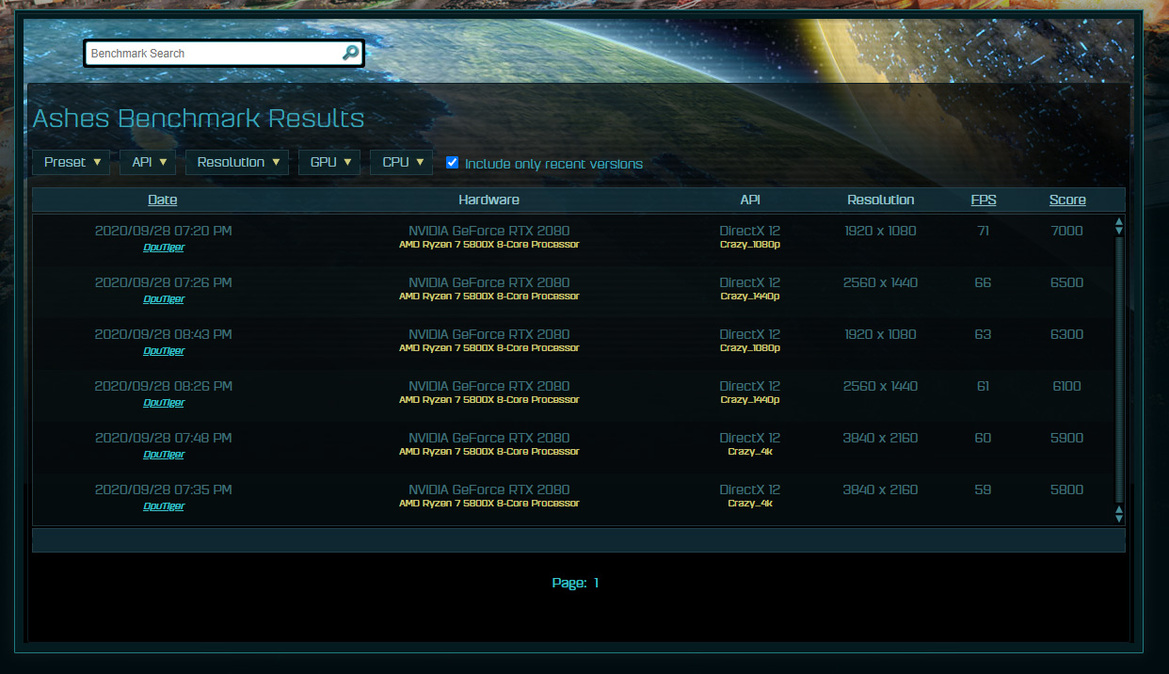Select the score value 6300
Image resolution: width=1169 pixels, height=674 pixels.
[1067, 335]
